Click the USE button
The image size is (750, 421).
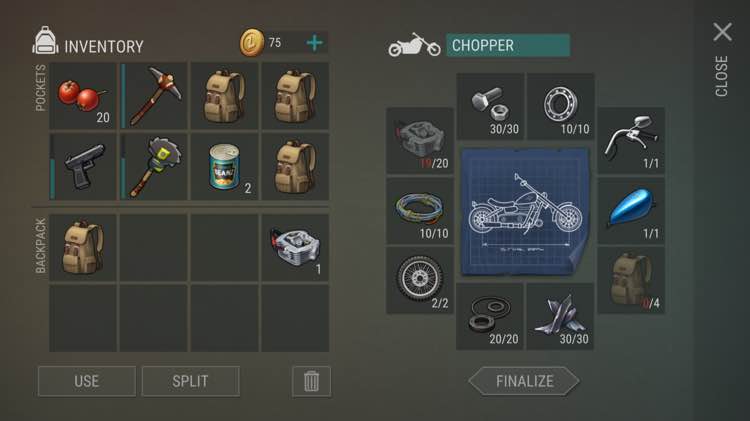click(87, 381)
